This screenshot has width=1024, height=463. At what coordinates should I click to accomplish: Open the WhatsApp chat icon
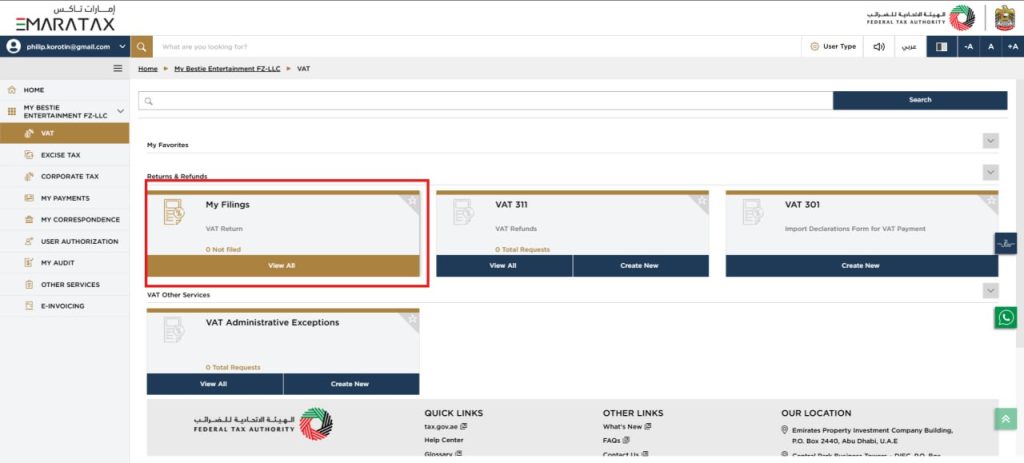pyautogui.click(x=1006, y=317)
